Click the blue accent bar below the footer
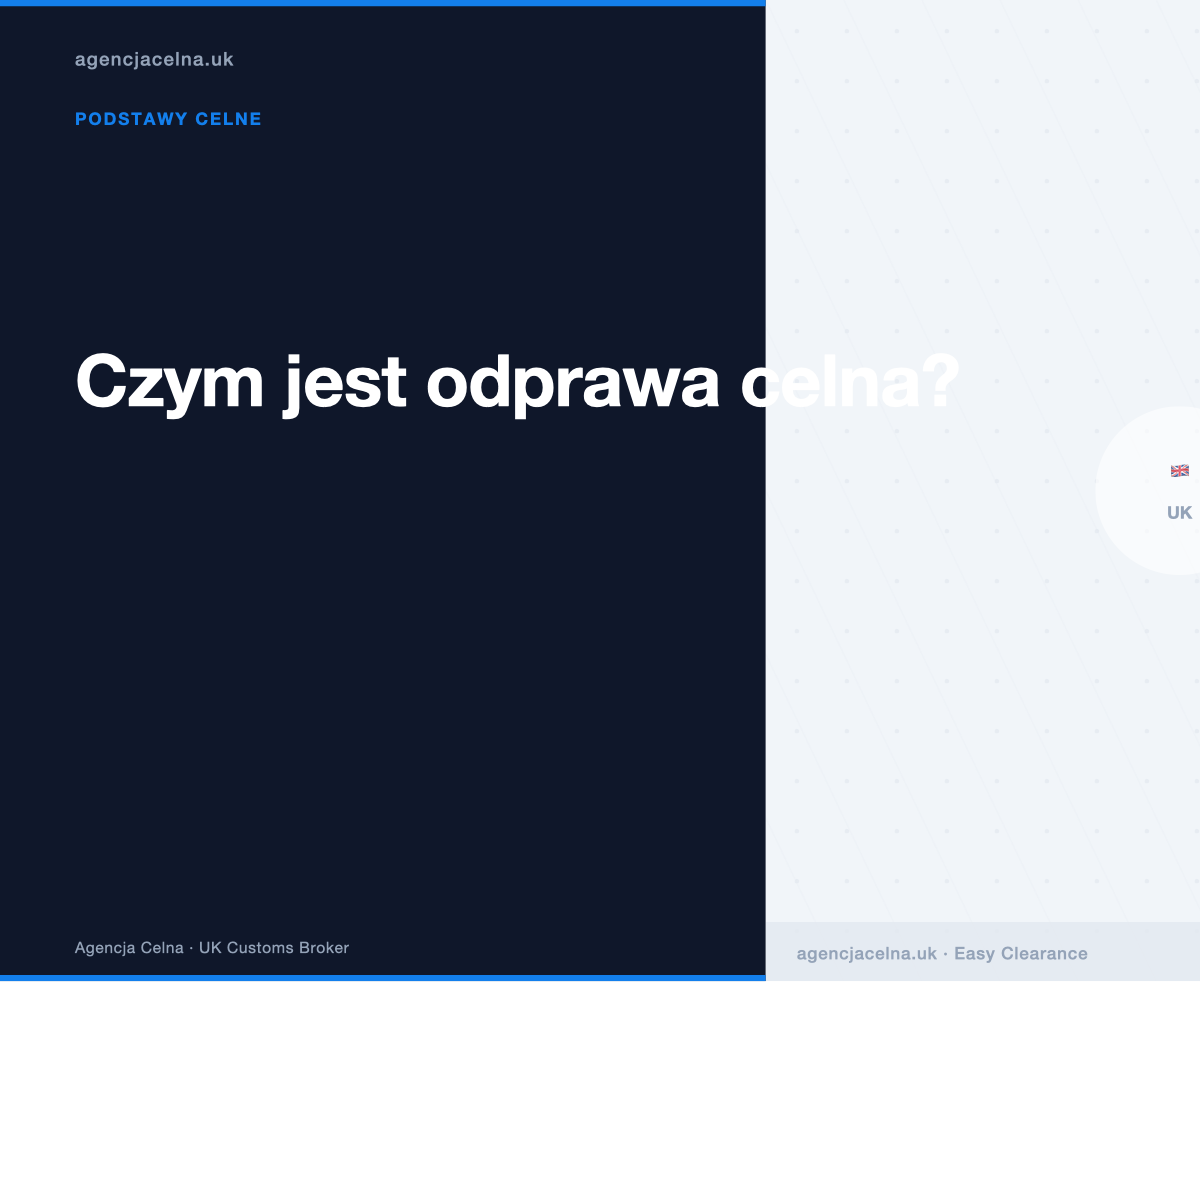Screen dimensions: 1200x1200 pos(382,977)
